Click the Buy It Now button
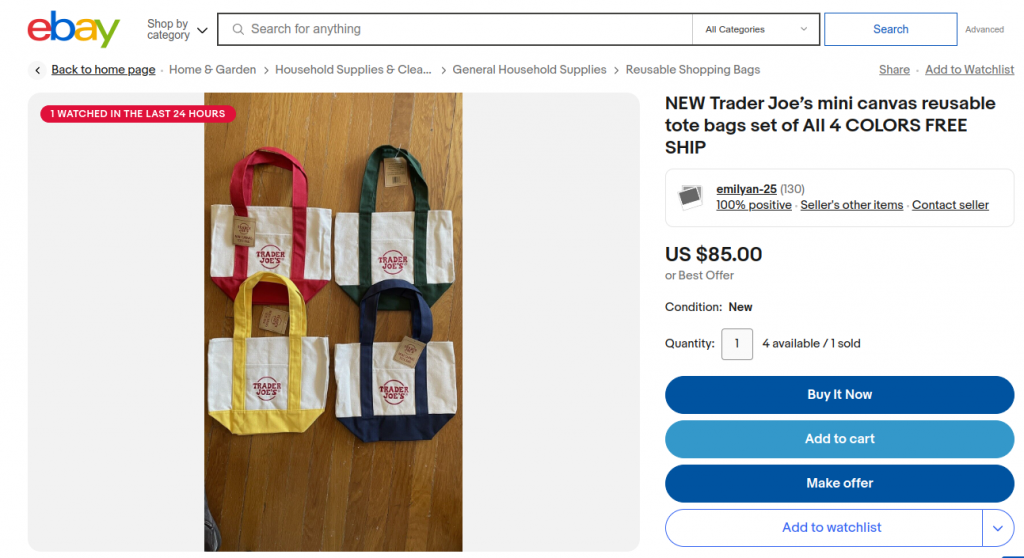 pyautogui.click(x=839, y=395)
